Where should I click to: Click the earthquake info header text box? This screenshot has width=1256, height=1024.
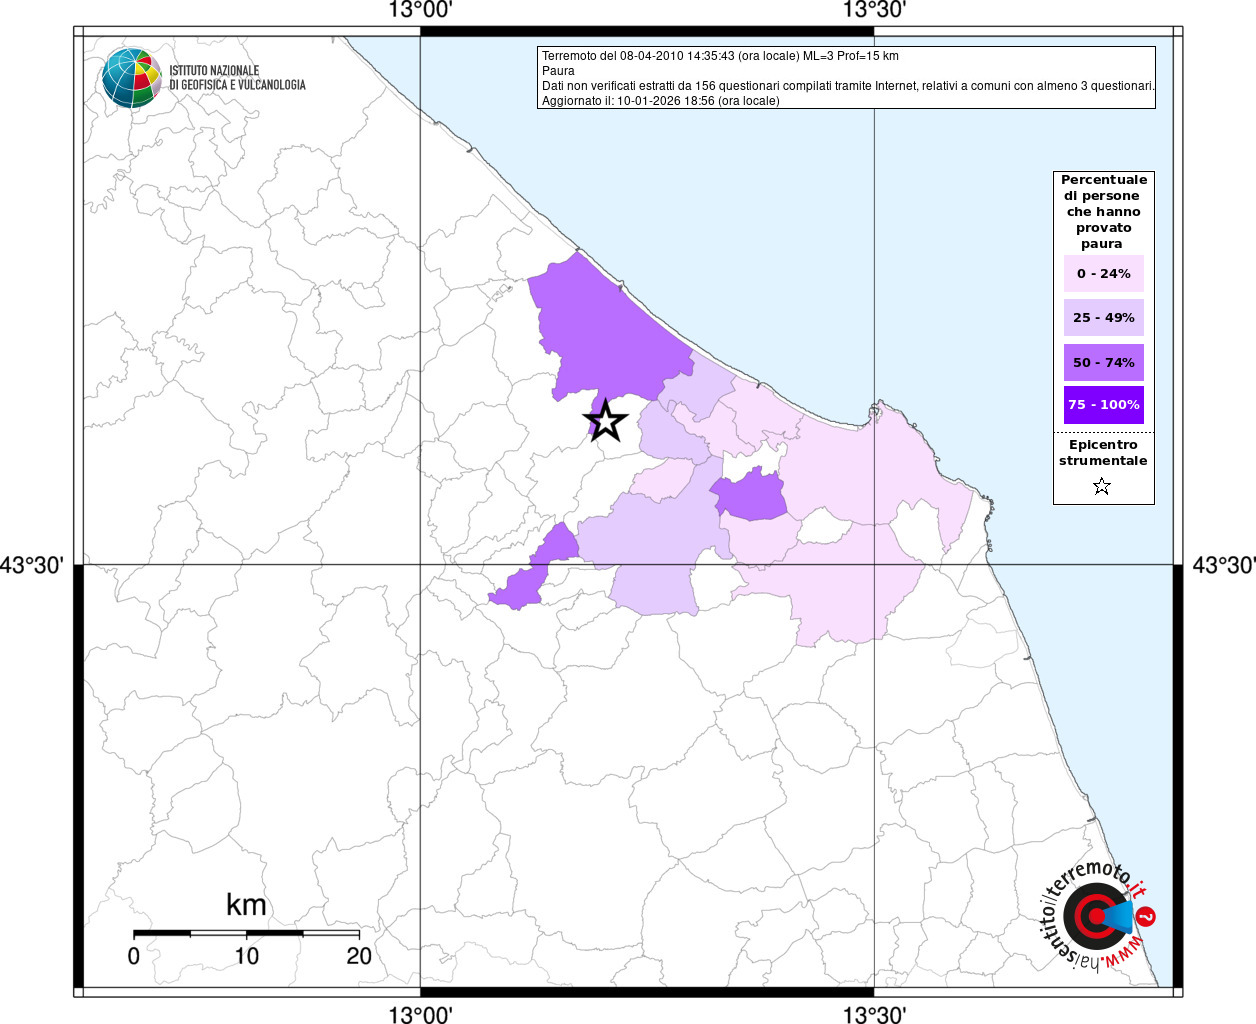846,78
